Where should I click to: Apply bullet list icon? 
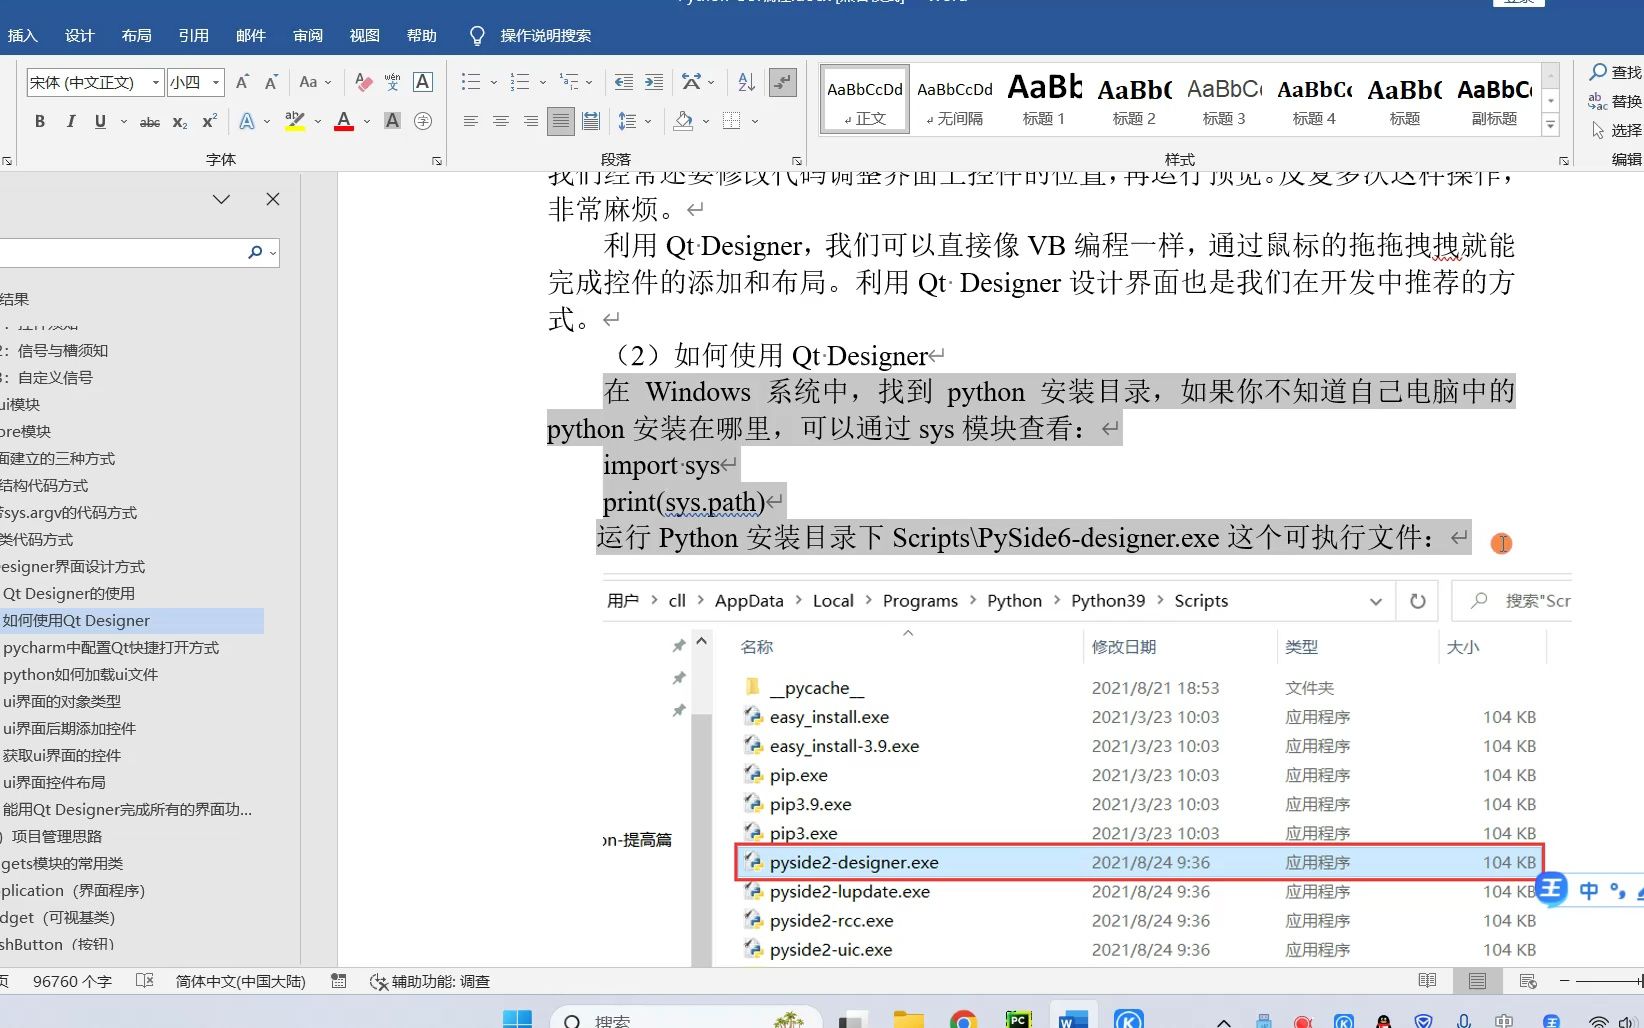tap(471, 82)
